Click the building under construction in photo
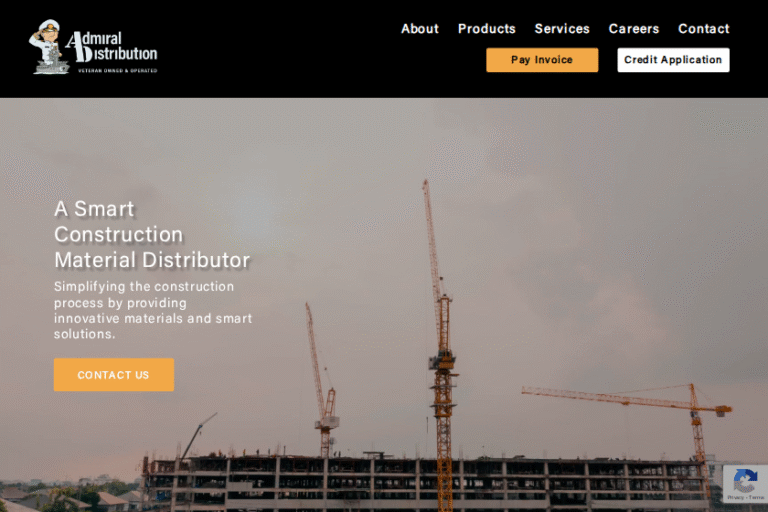Viewport: 768px width, 512px height. coord(426,483)
